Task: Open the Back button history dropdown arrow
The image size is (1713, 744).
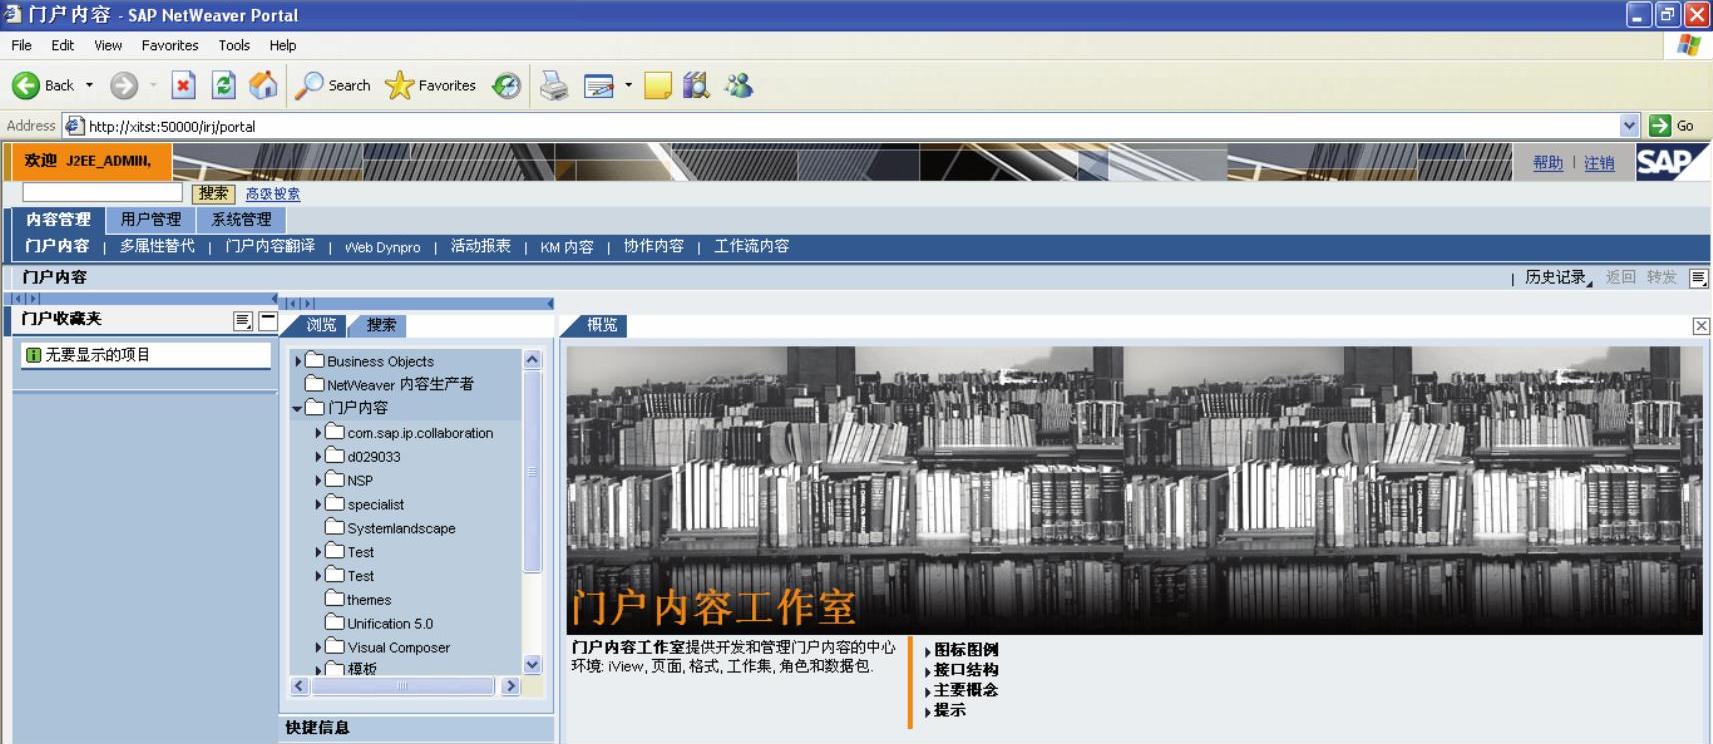Action: (x=90, y=86)
